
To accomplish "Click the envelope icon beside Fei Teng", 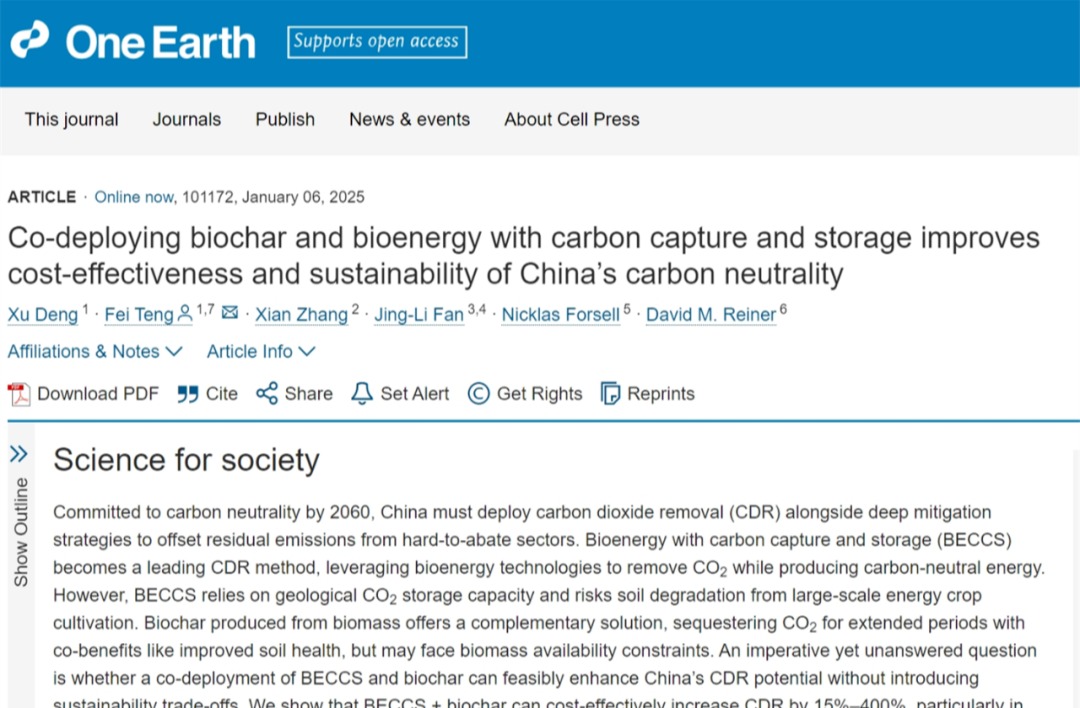I will 230,313.
